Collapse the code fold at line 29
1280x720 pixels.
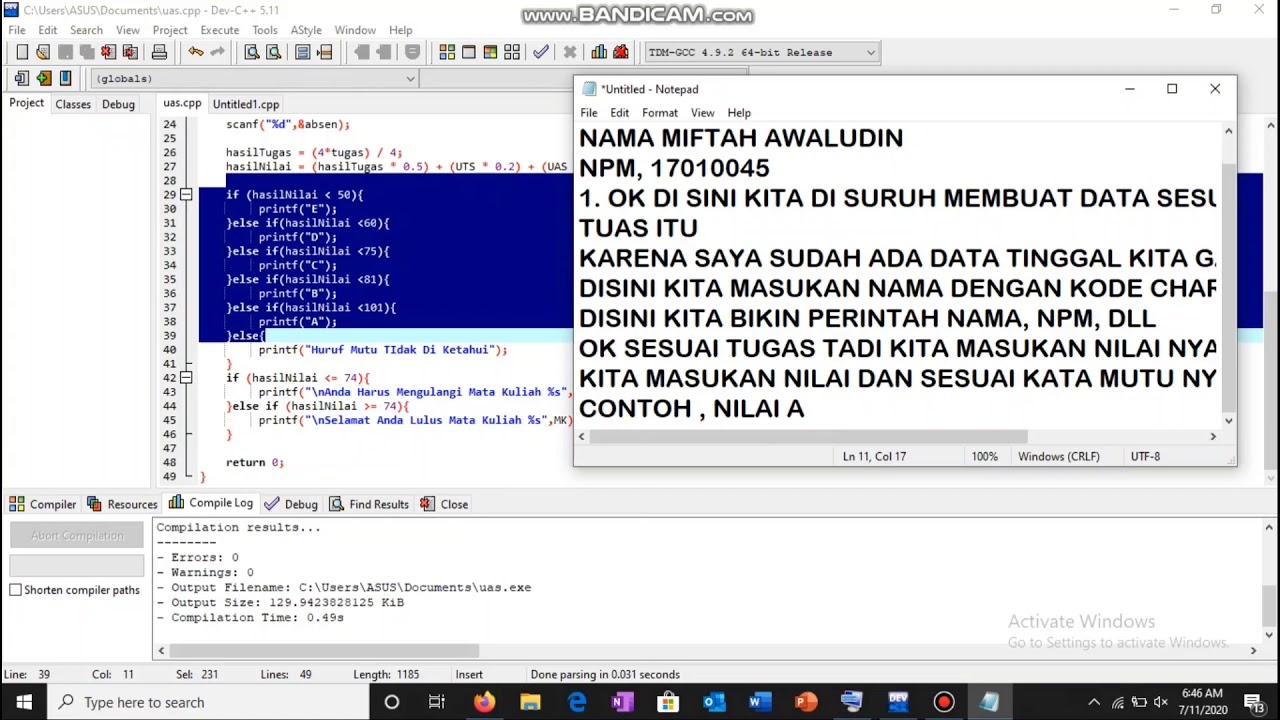[x=186, y=195]
